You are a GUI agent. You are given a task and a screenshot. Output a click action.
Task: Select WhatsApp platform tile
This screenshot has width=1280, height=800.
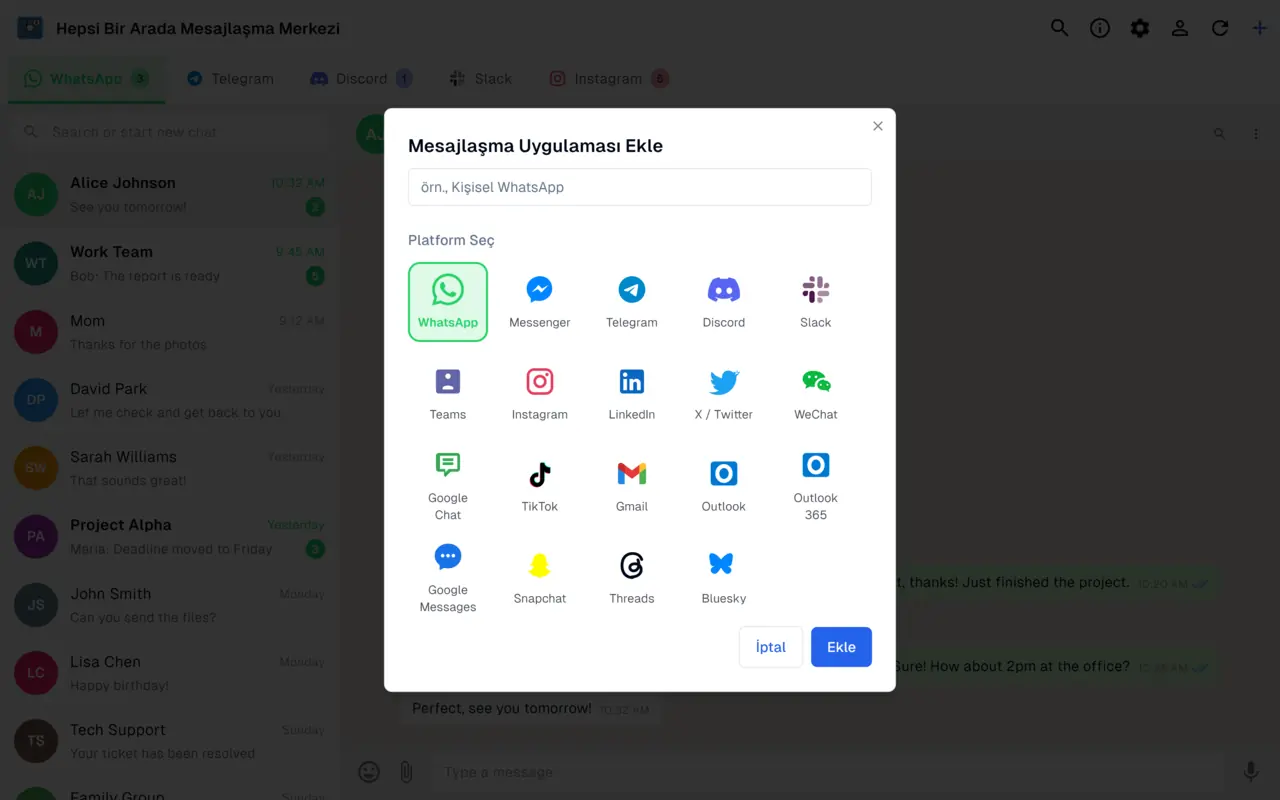coord(448,302)
